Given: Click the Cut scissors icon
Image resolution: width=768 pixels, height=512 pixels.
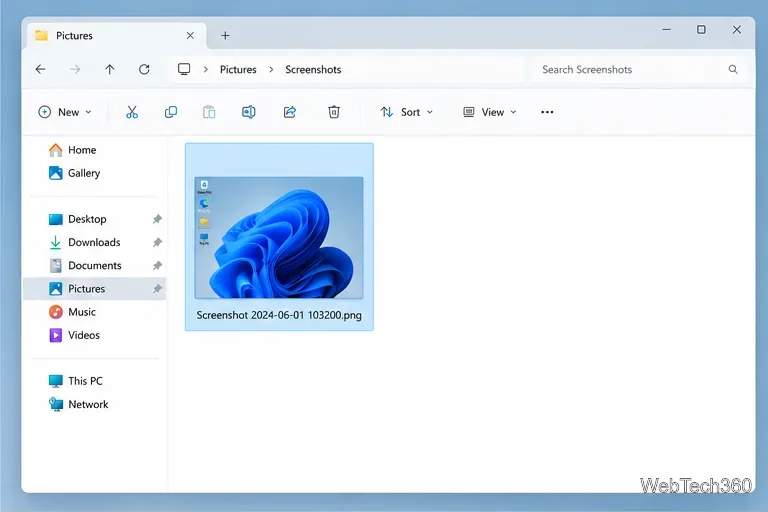Looking at the screenshot, I should pos(132,112).
